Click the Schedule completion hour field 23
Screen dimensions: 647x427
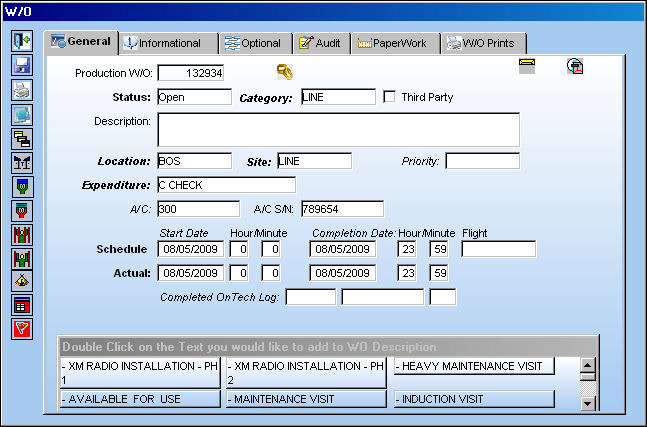click(x=406, y=249)
